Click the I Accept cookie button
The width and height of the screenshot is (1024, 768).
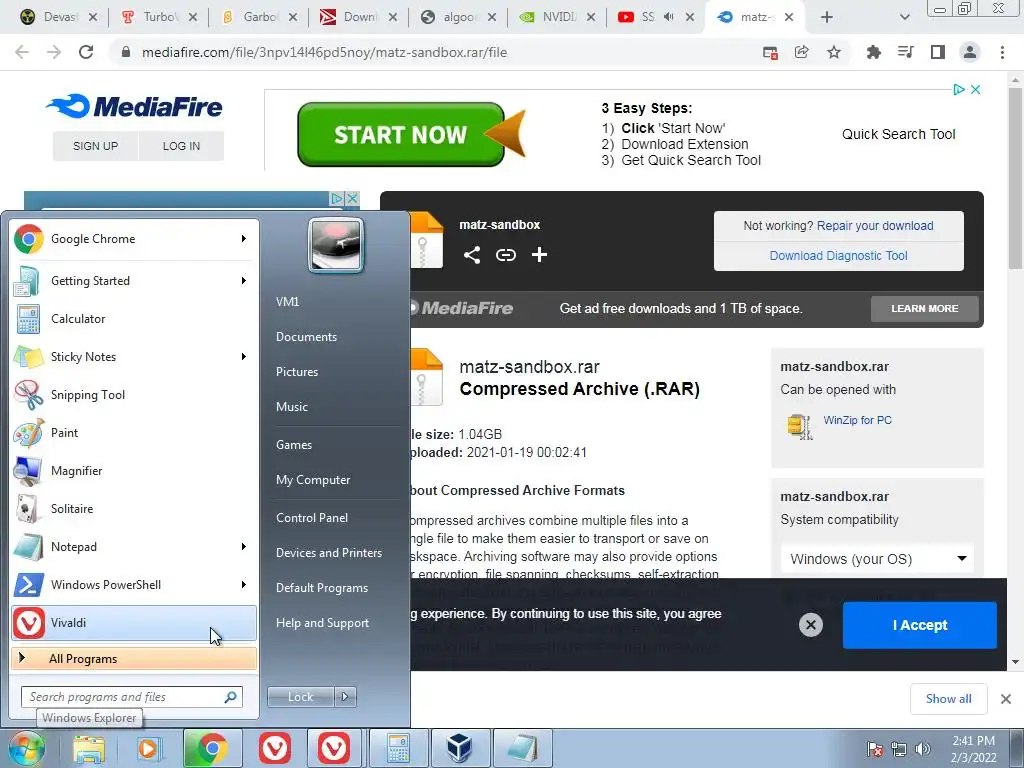pos(920,625)
